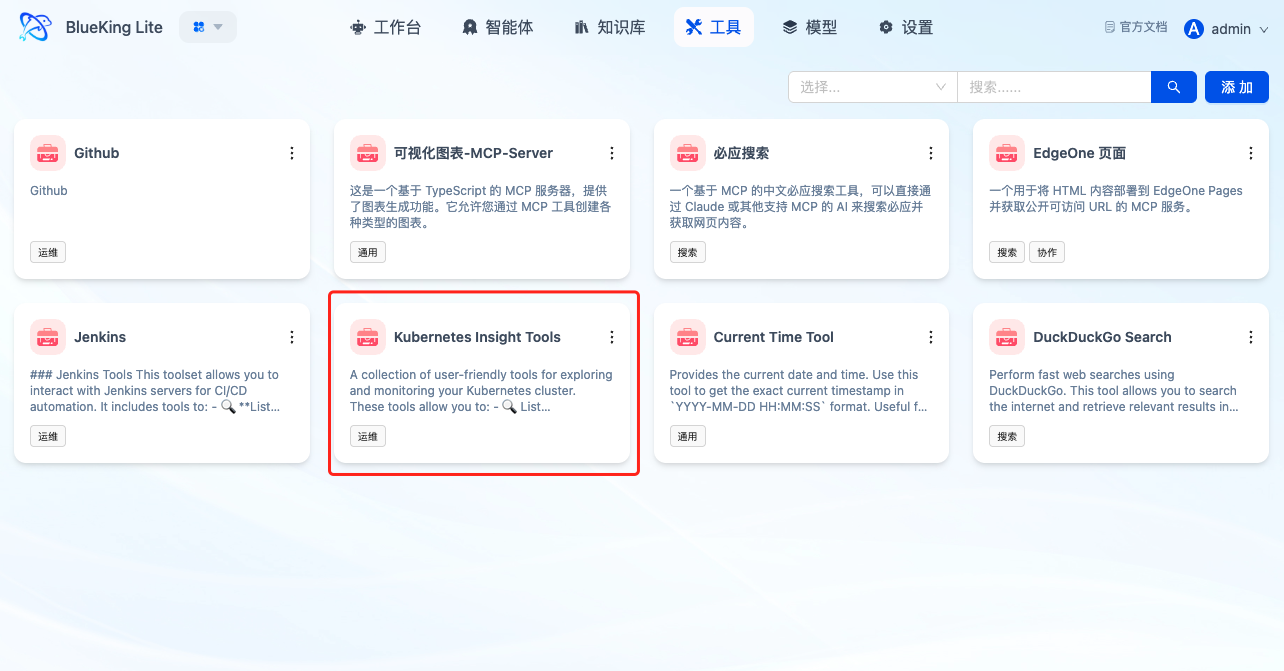Open the Kubernetes Insight Tools card title
Viewport: 1284px width, 671px height.
pyautogui.click(x=477, y=337)
